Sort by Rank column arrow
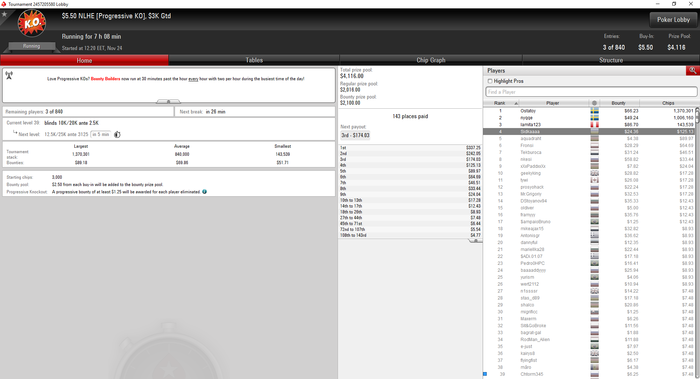Viewport: 700px width, 379px height. 516,103
